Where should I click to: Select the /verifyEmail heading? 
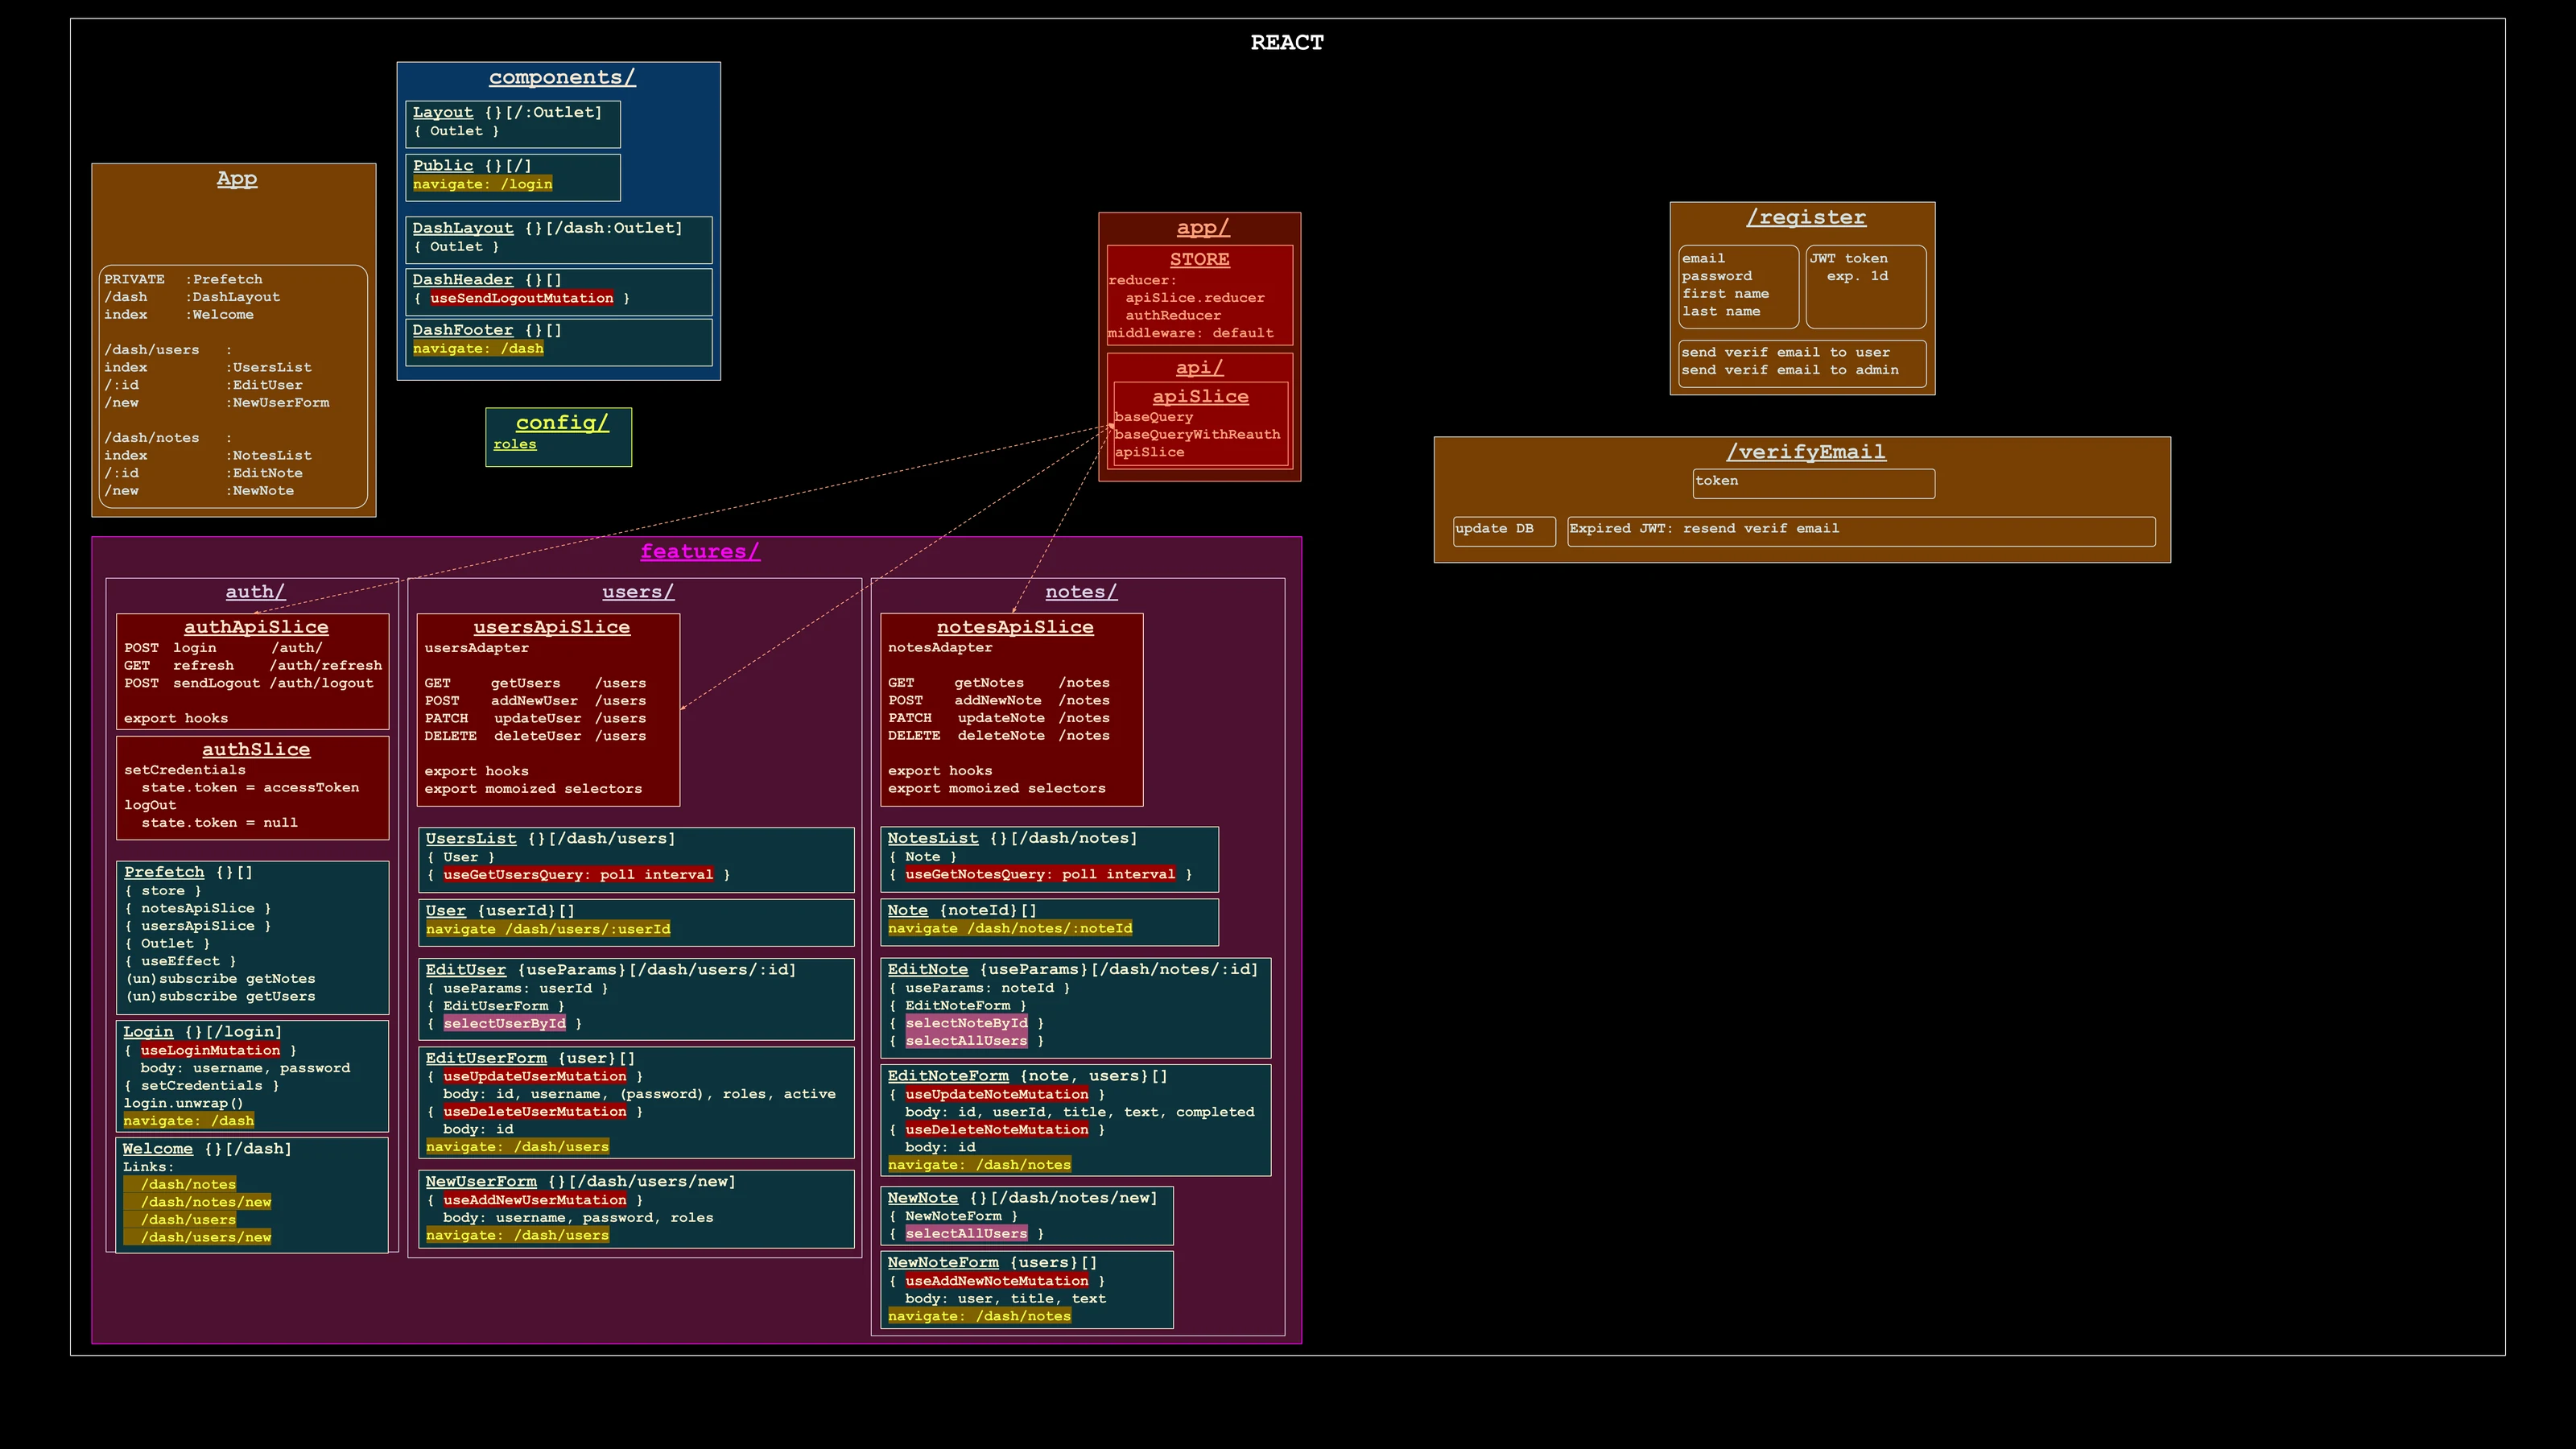[x=1805, y=452]
